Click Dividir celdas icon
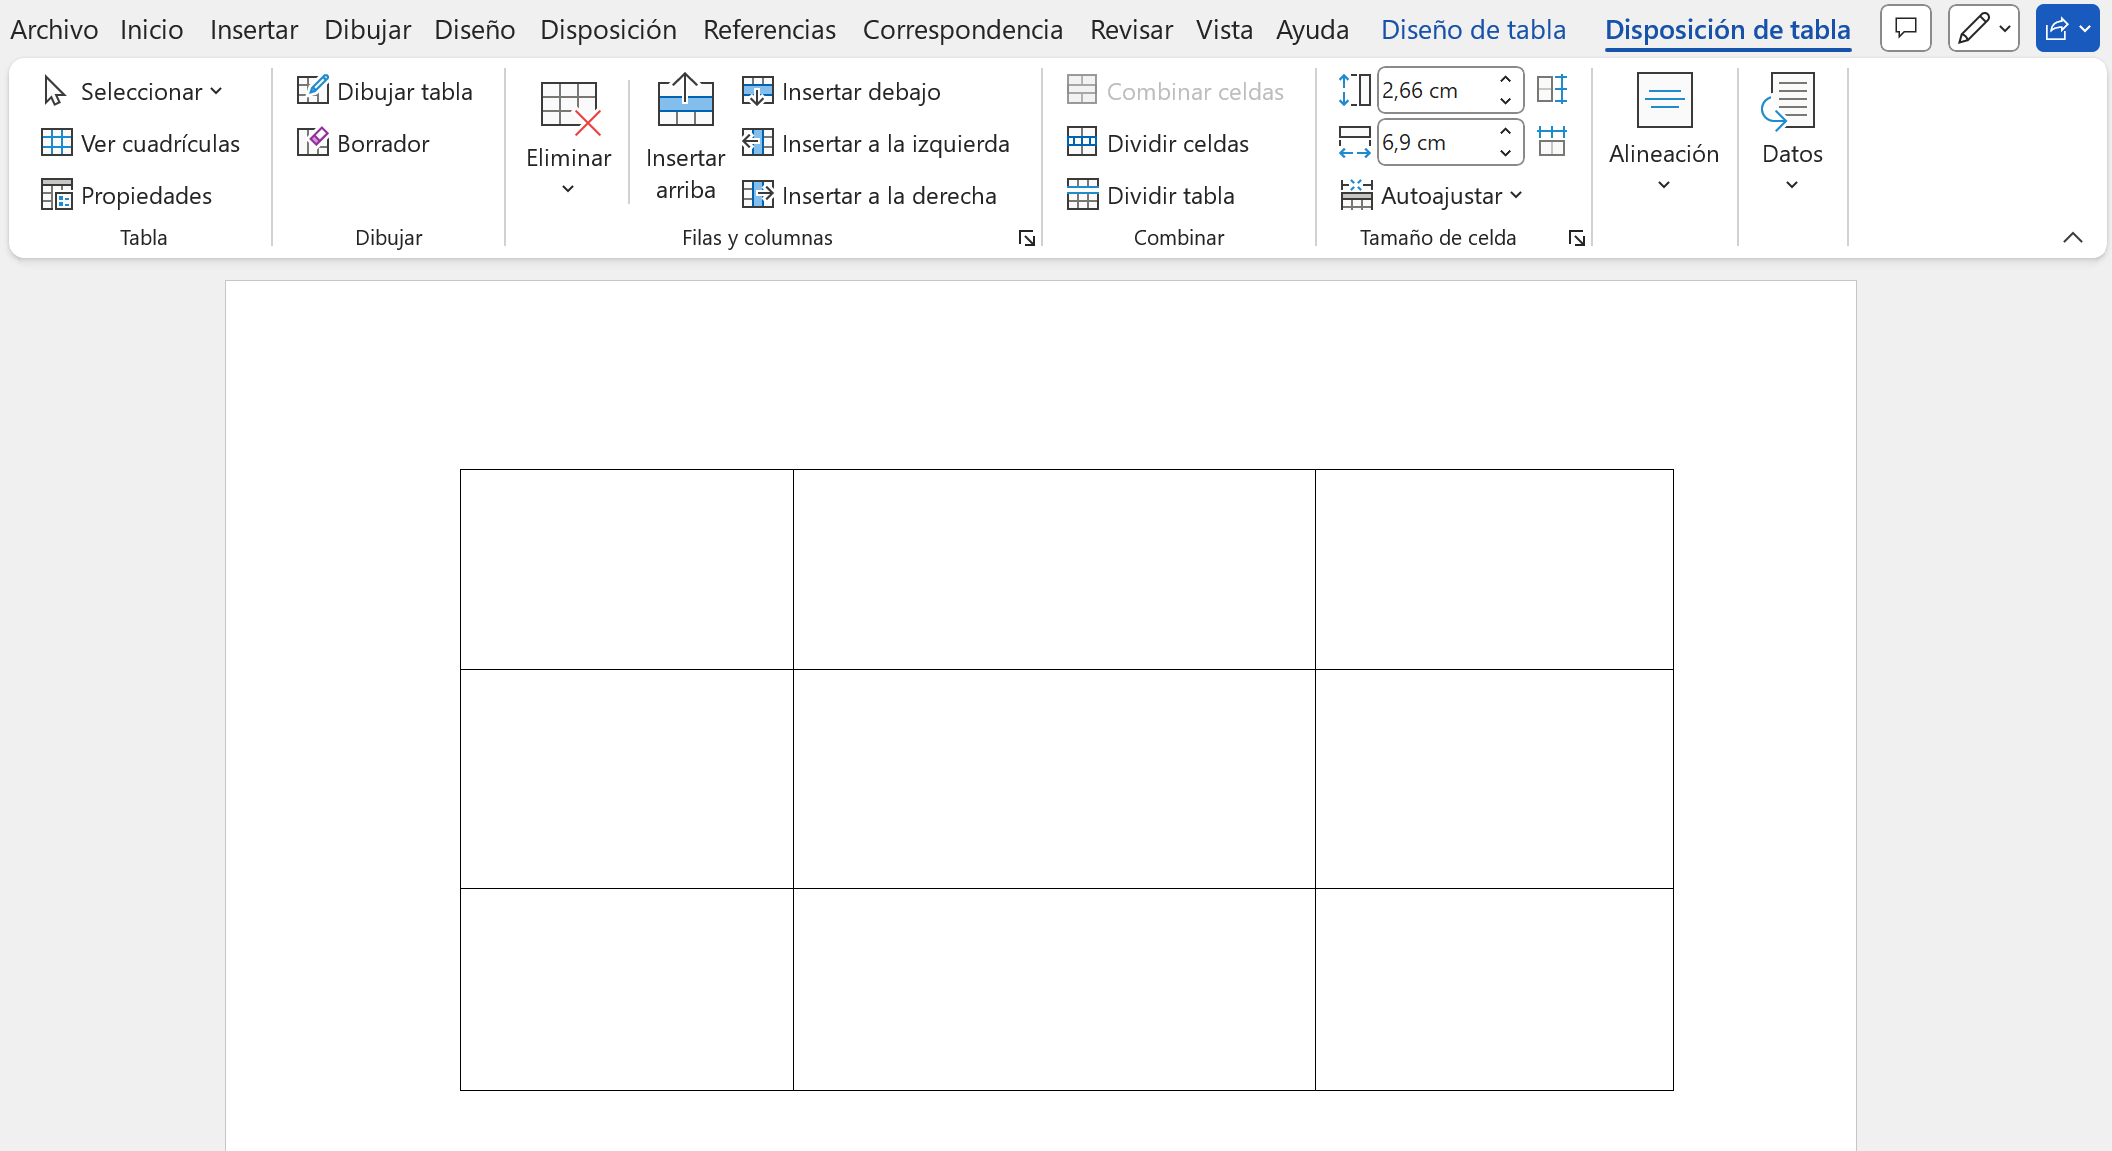This screenshot has height=1151, width=2112. pos(1082,143)
